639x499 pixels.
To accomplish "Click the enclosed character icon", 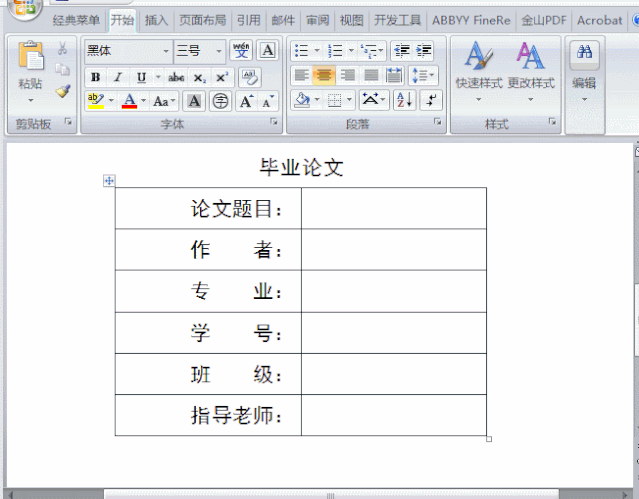I will [220, 101].
